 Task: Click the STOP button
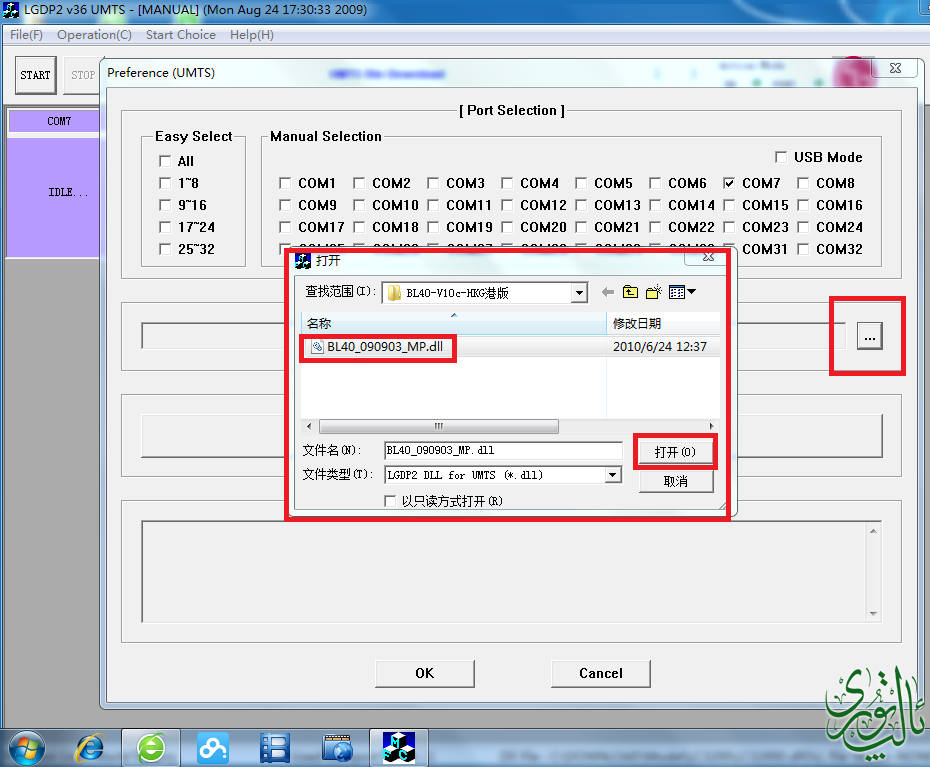[x=82, y=75]
